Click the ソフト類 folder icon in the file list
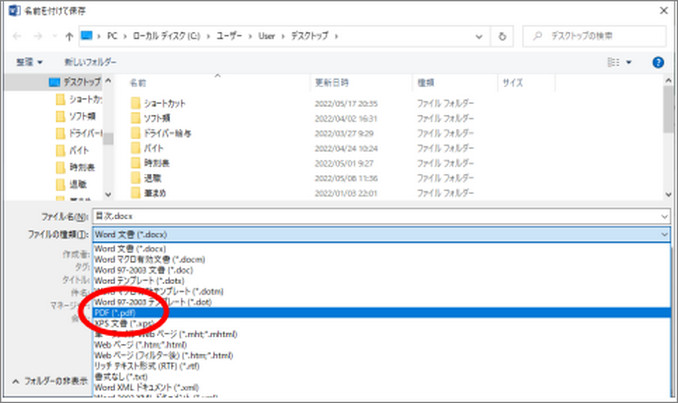Image resolution: width=678 pixels, height=403 pixels. 136,118
